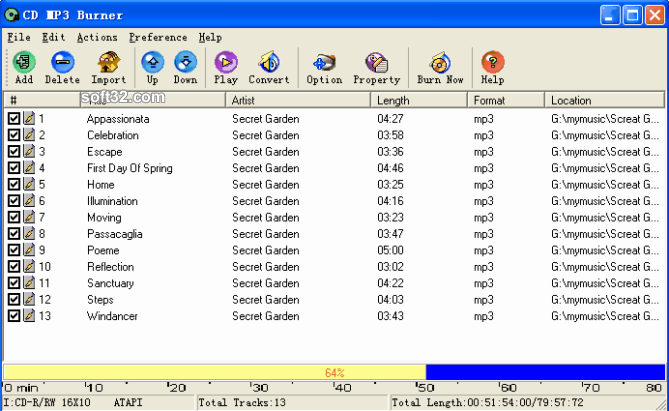Sort by the Format column header
The width and height of the screenshot is (669, 411).
[x=506, y=100]
